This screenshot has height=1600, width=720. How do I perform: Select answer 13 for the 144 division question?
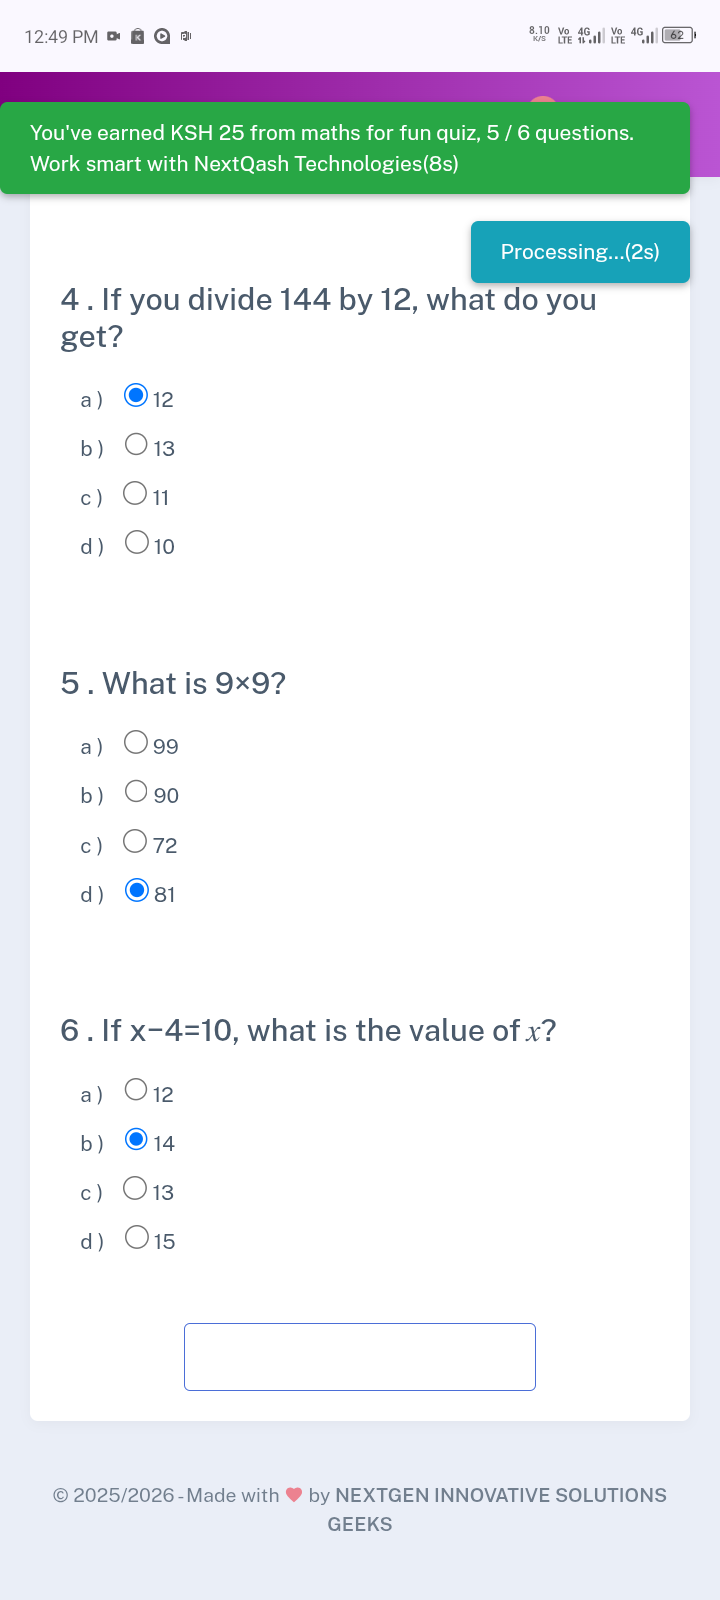click(136, 444)
